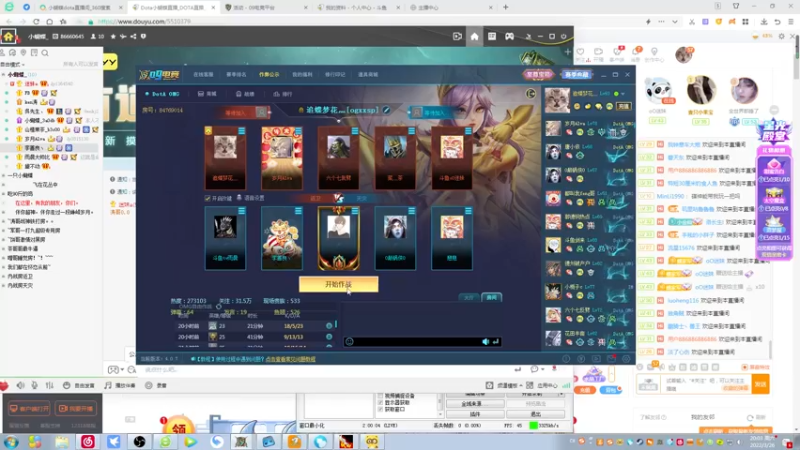
Task: Click the white home icon in the stream toolbar
Action: [x=474, y=37]
